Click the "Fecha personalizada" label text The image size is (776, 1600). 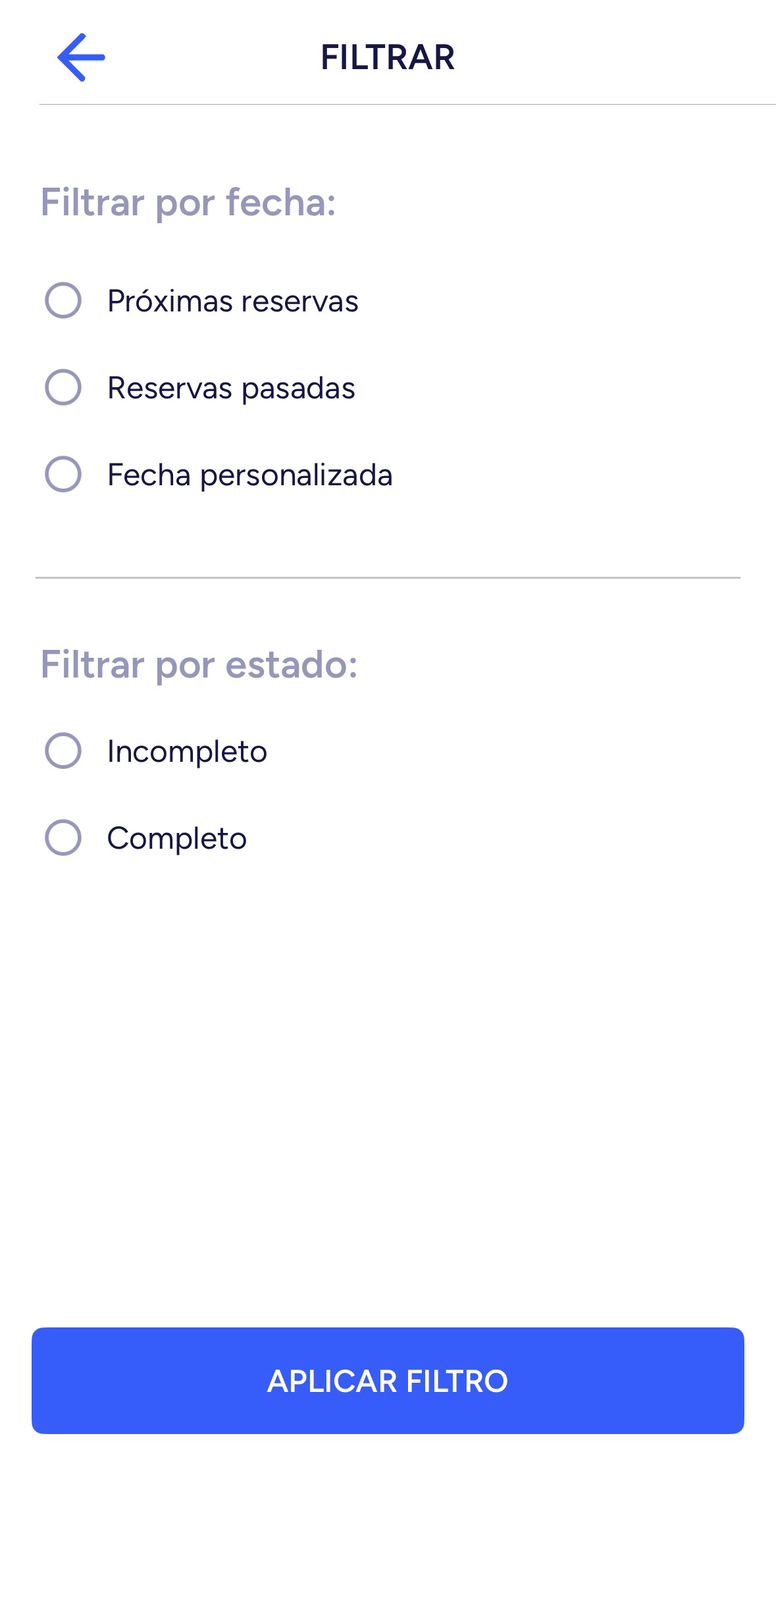pos(249,475)
